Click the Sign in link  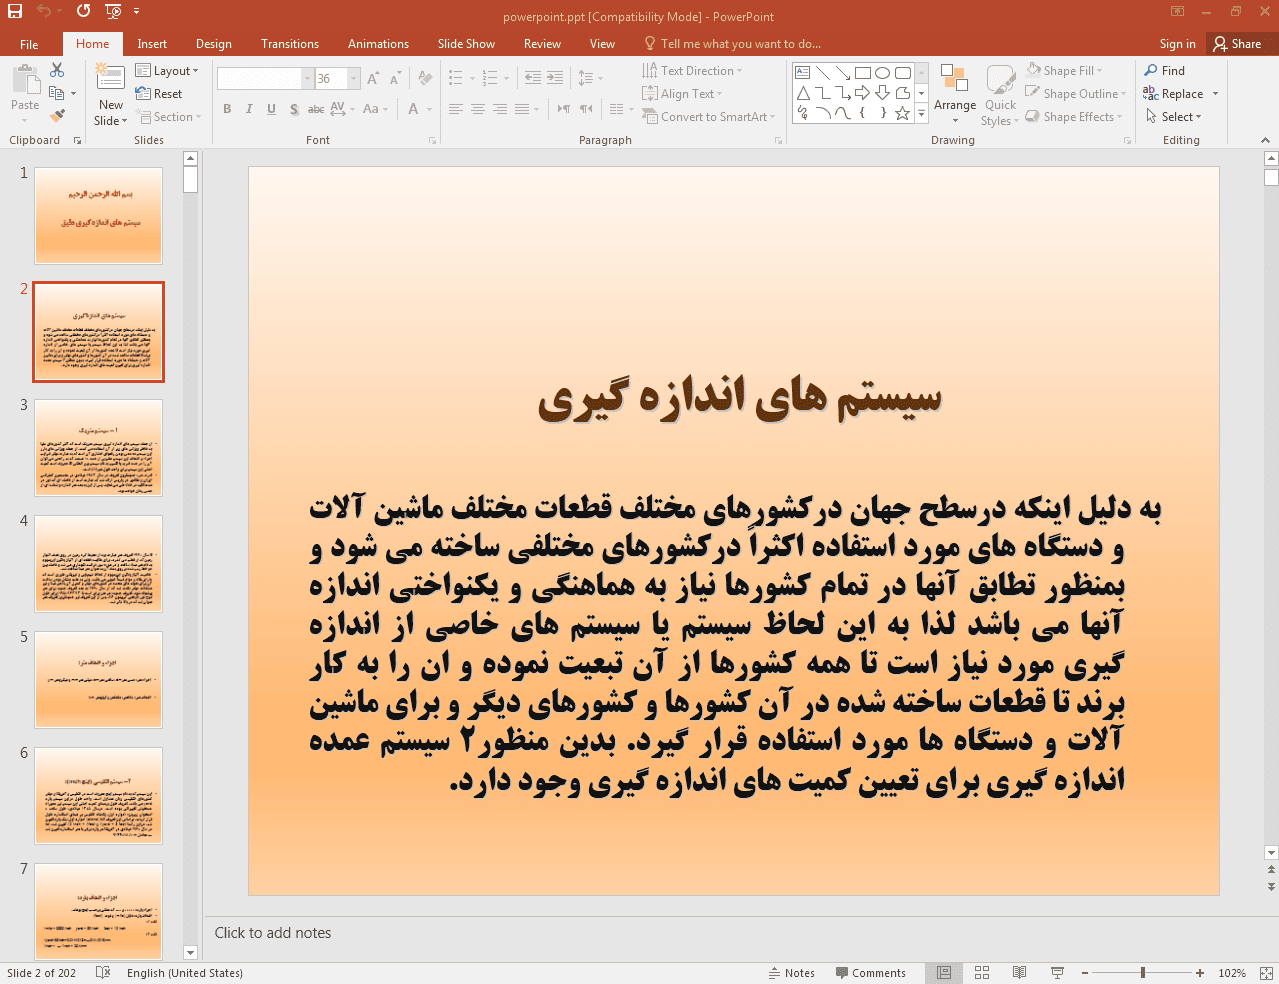pos(1177,44)
